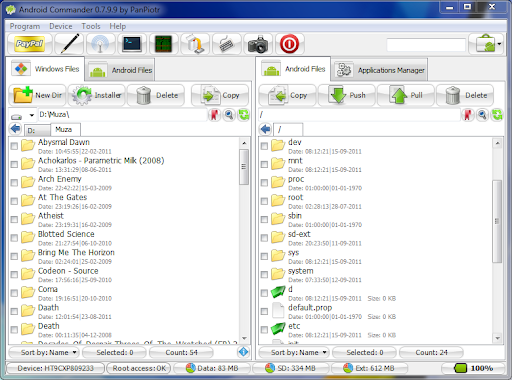This screenshot has width=512, height=380.
Task: Open left Sort by: Name dropdown
Action: click(x=44, y=352)
